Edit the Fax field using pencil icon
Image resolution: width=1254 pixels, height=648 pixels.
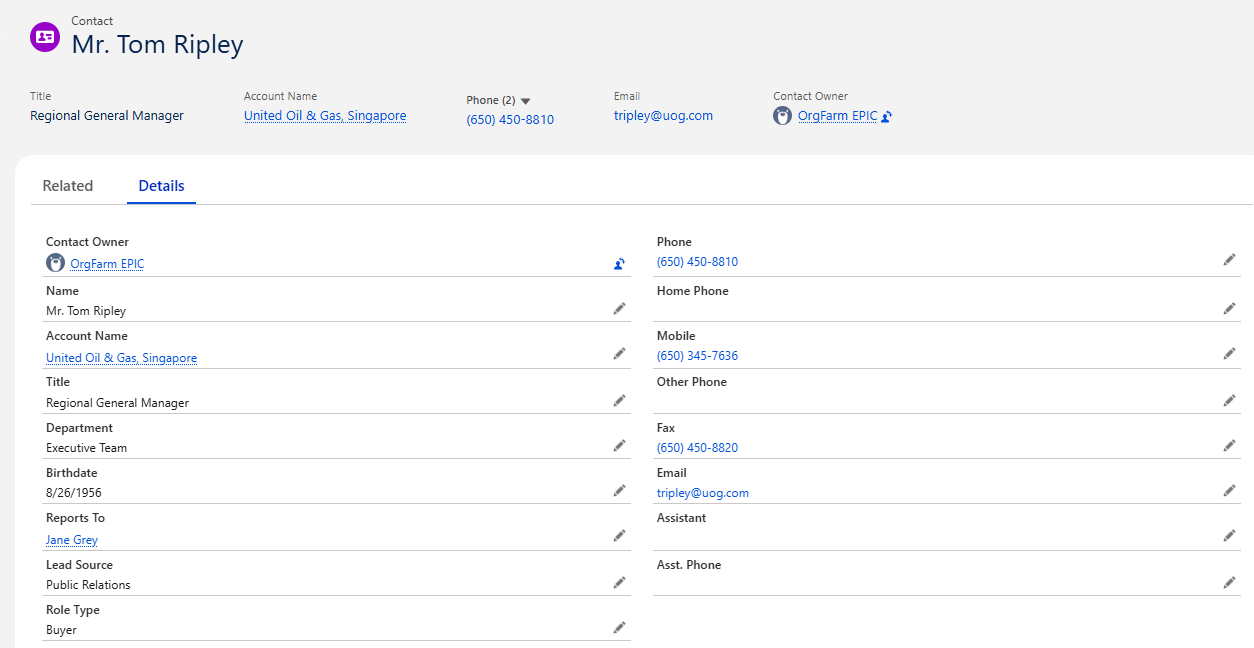pos(1229,446)
